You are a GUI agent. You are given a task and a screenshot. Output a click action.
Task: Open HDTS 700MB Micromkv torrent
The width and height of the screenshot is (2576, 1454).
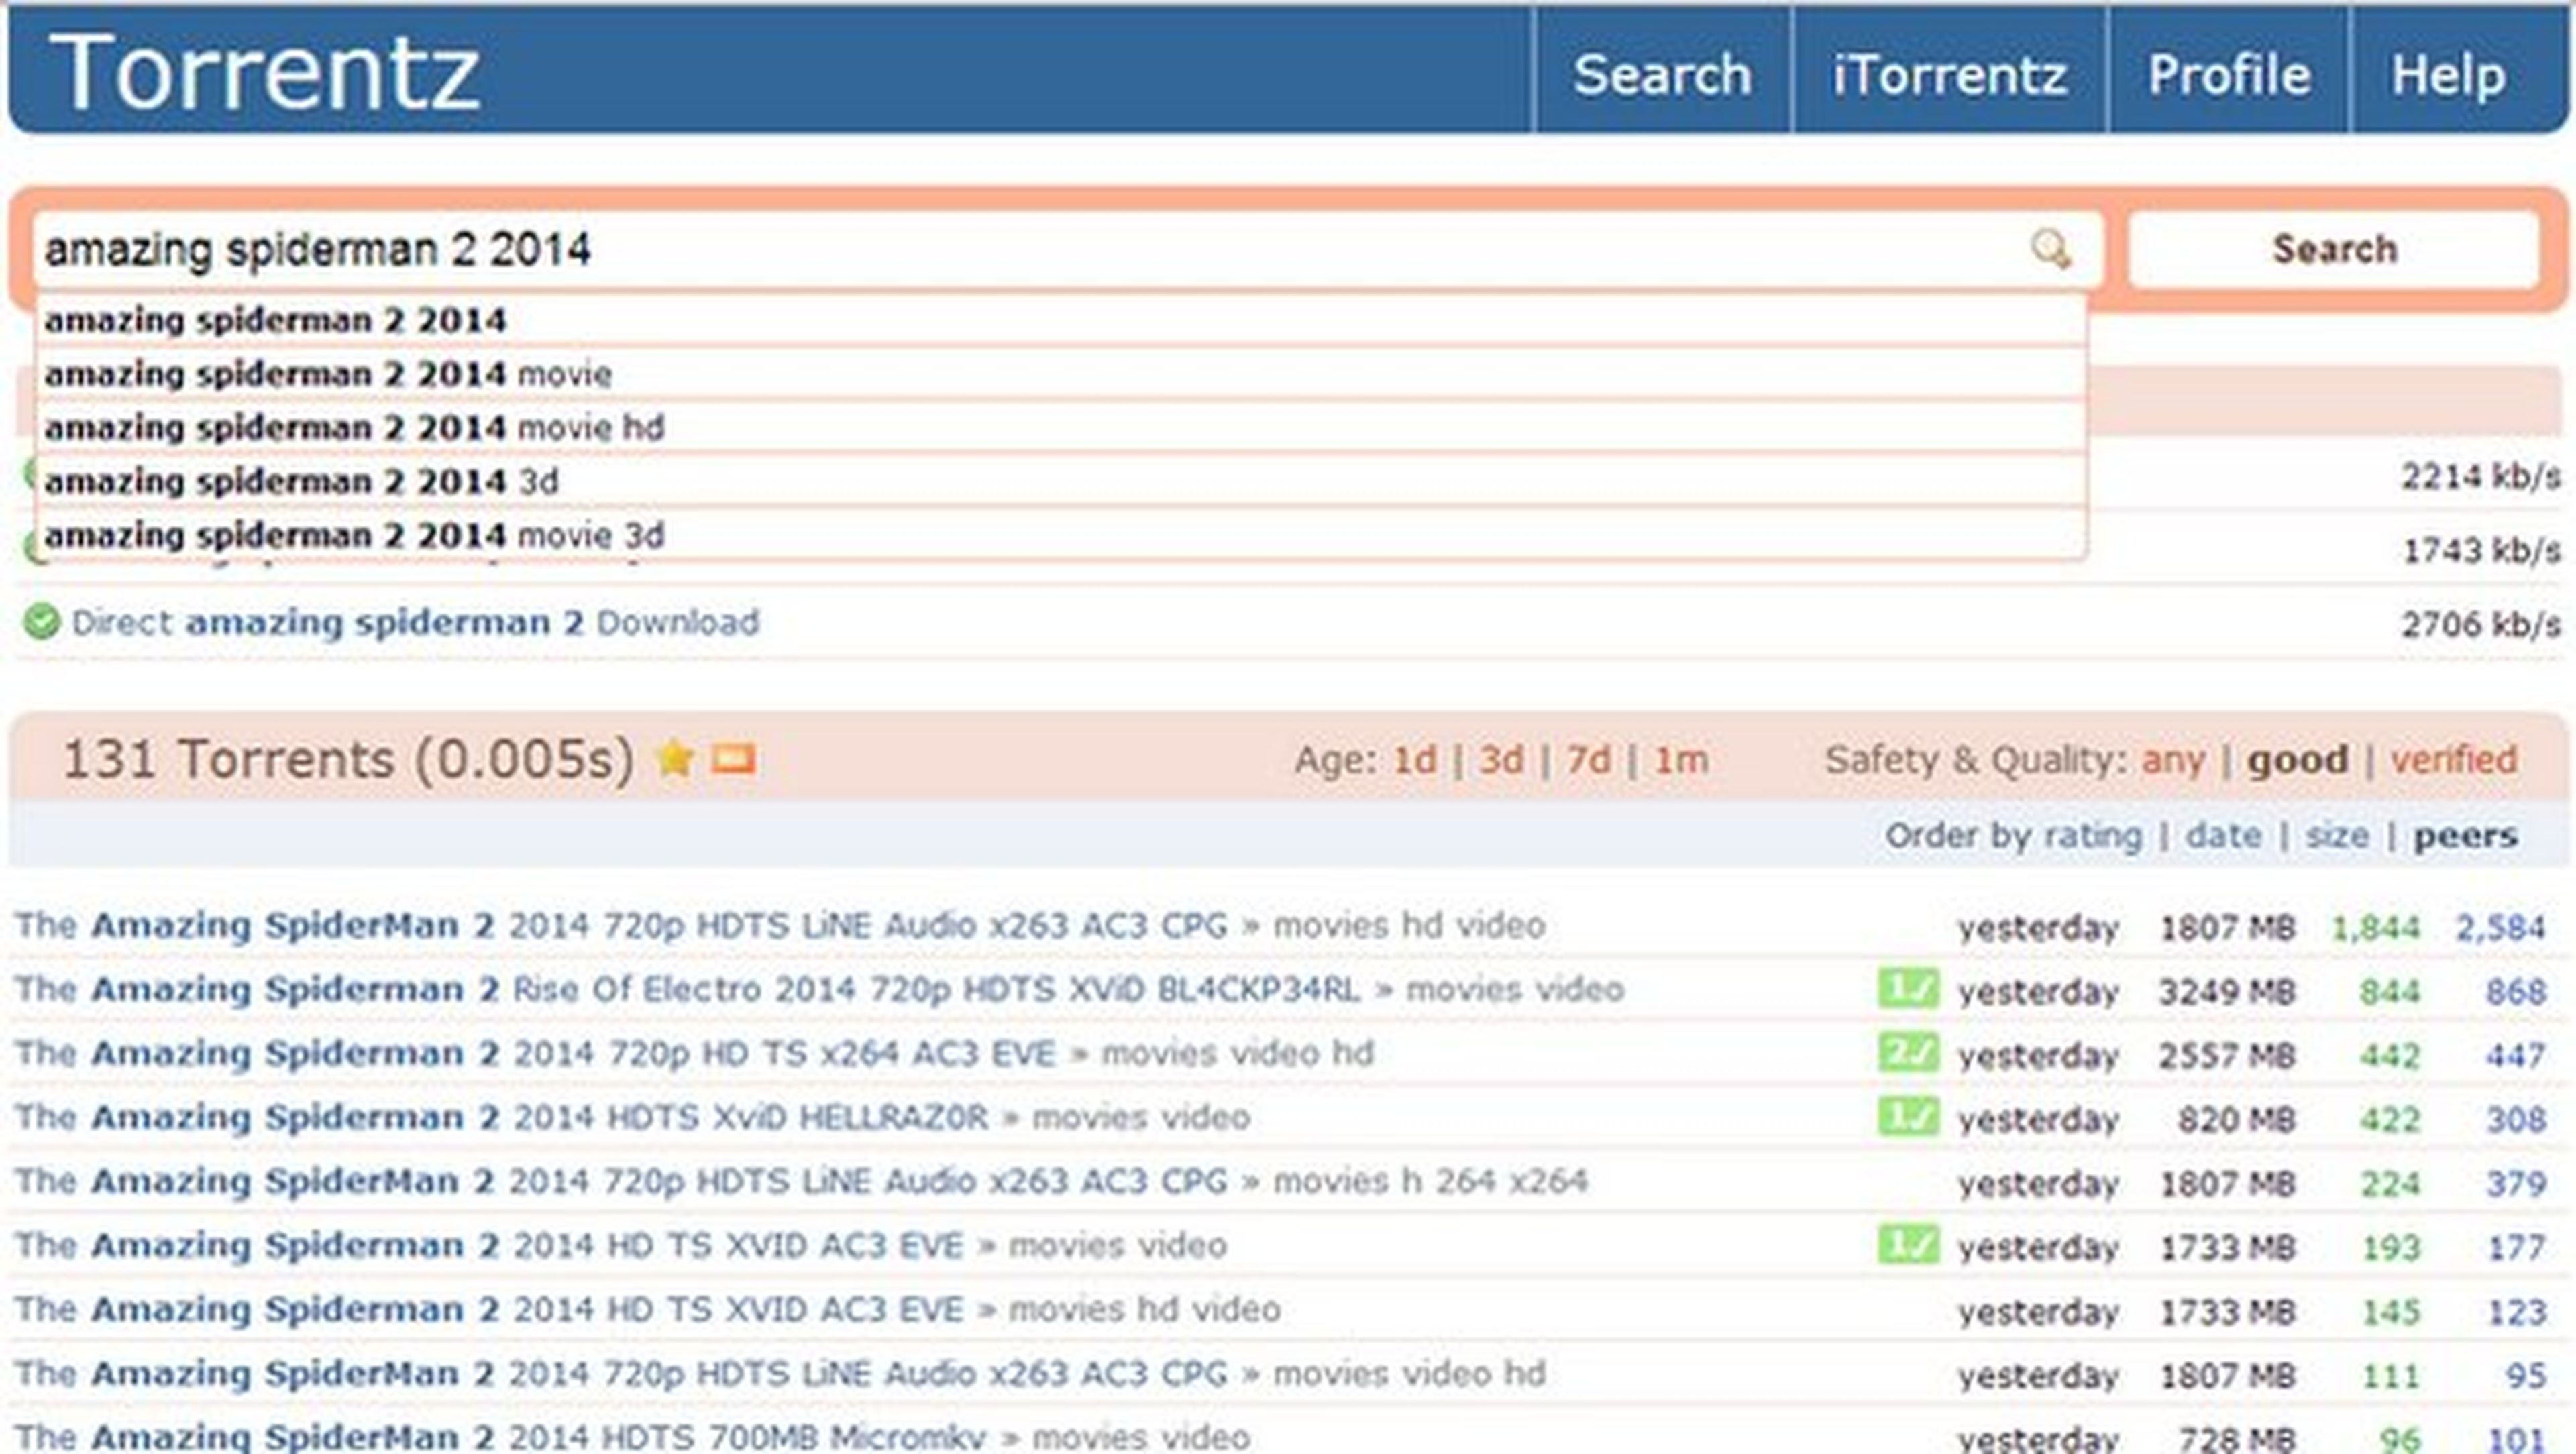(501, 1438)
